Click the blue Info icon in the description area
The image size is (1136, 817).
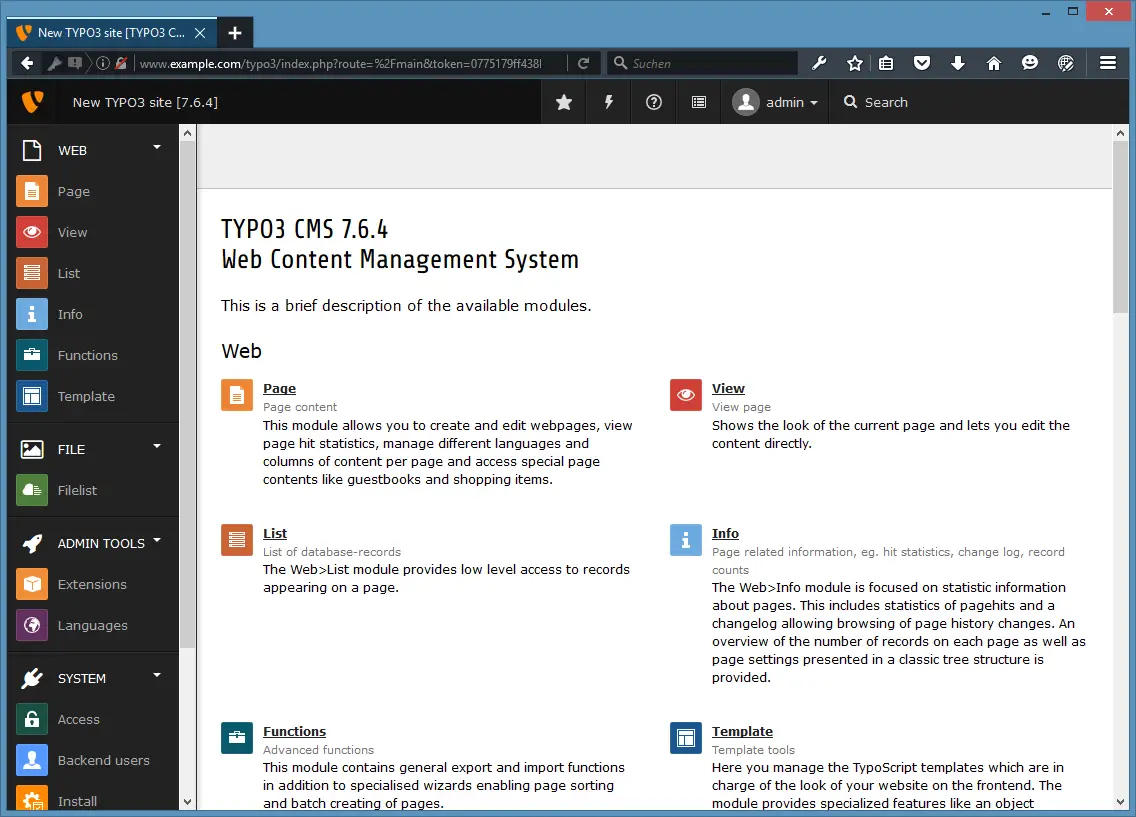pyautogui.click(x=685, y=540)
